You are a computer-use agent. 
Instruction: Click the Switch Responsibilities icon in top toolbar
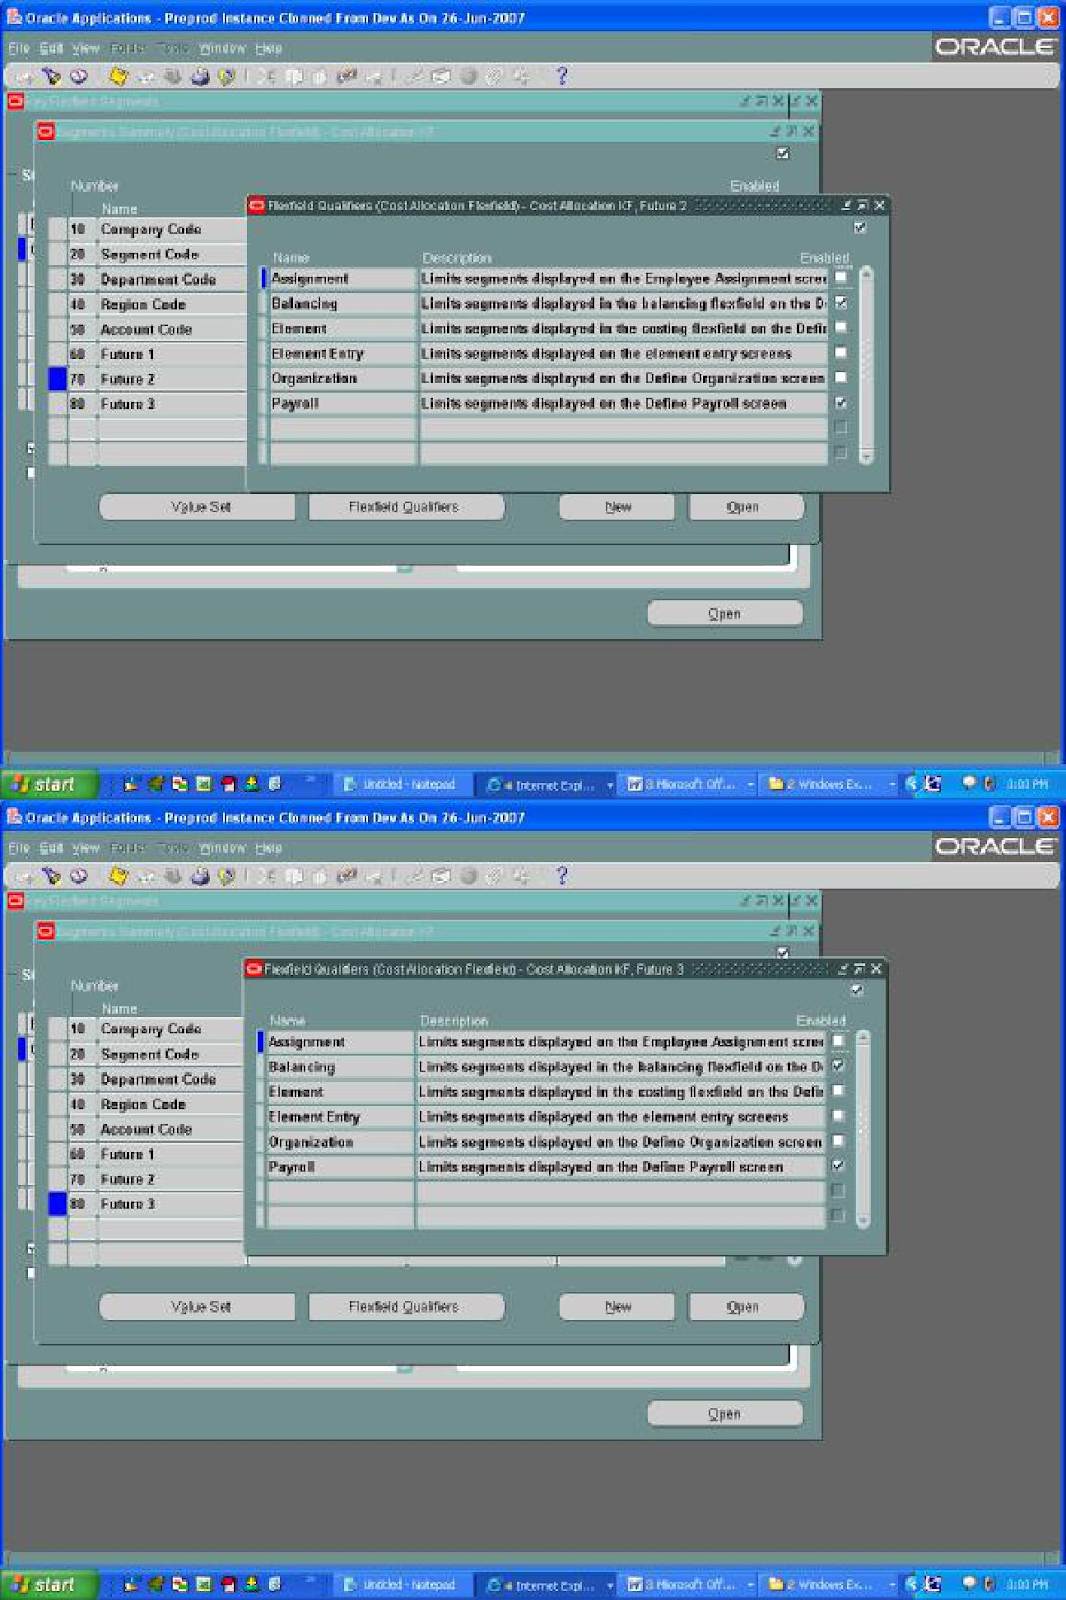click(172, 76)
